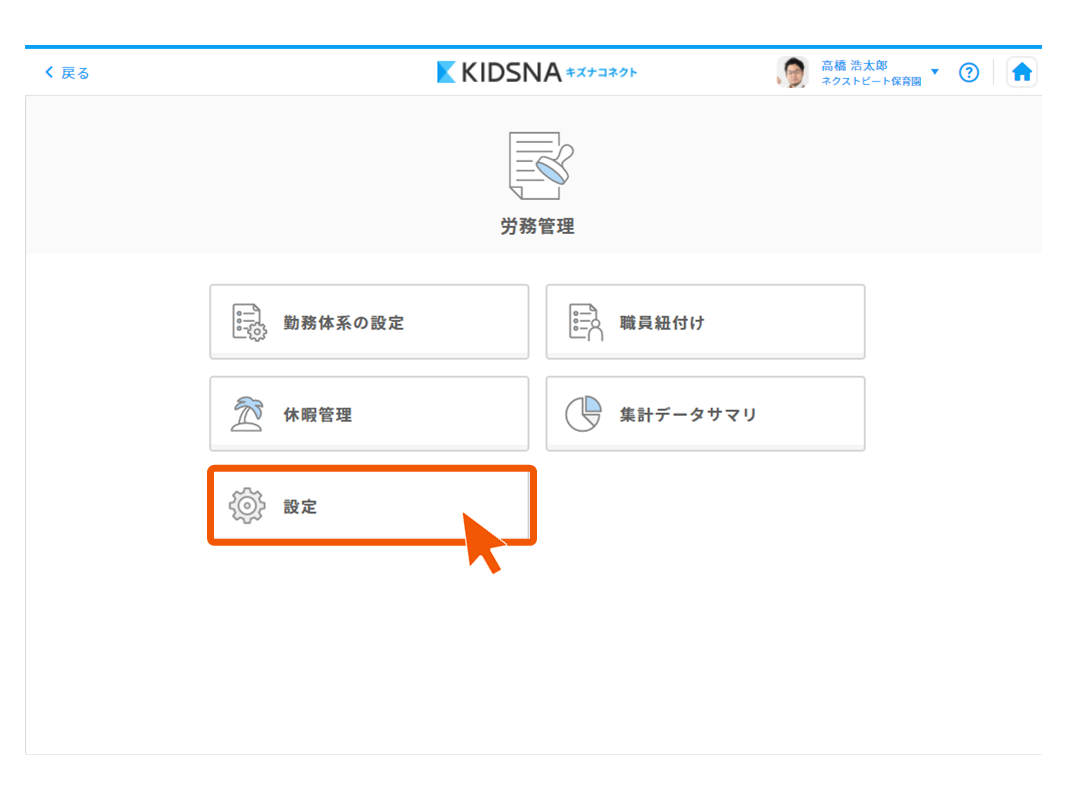Viewport: 1067px width, 800px height.
Task: Click the pie chart 集計データサマリ icon
Action: click(x=584, y=414)
